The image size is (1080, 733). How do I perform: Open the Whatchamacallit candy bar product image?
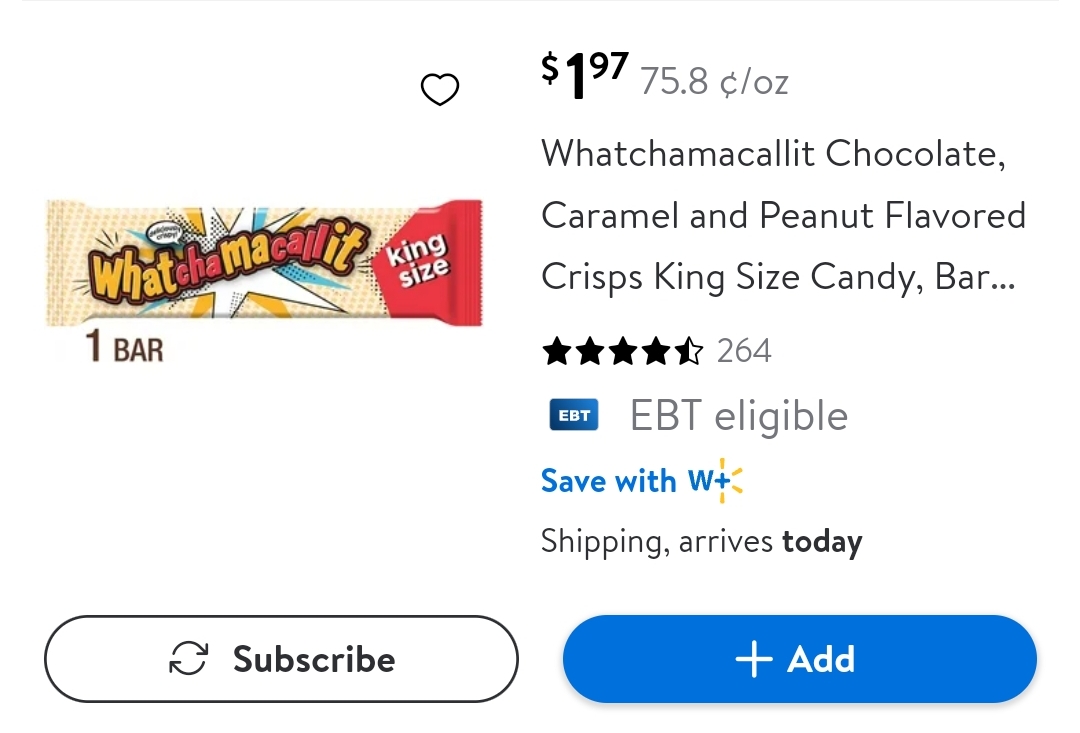pos(264,264)
